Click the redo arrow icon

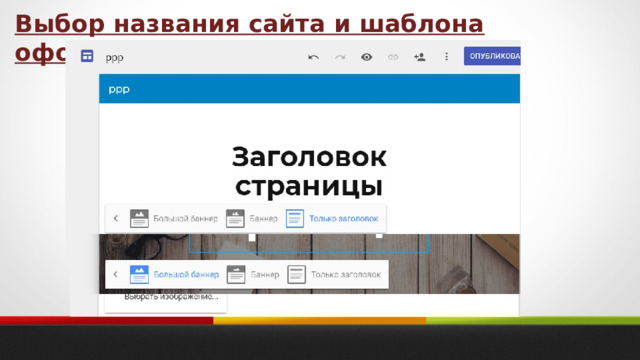340,57
